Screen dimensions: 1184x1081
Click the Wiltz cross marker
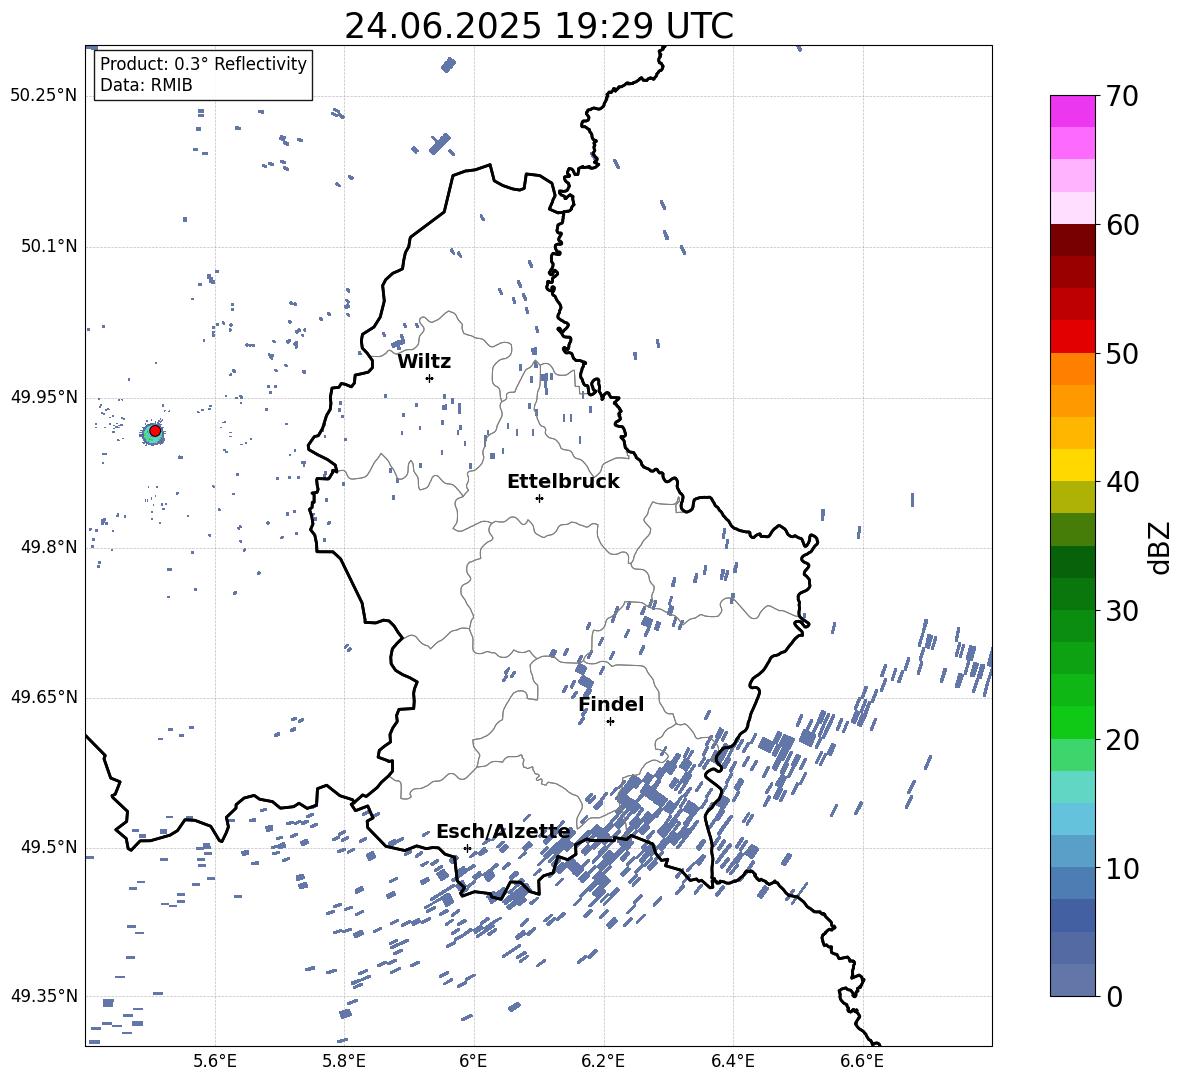430,378
